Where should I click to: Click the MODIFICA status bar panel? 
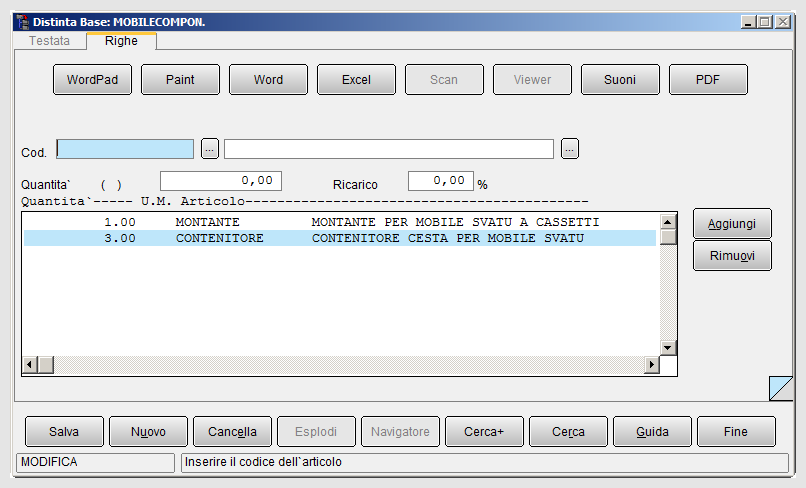point(96,462)
